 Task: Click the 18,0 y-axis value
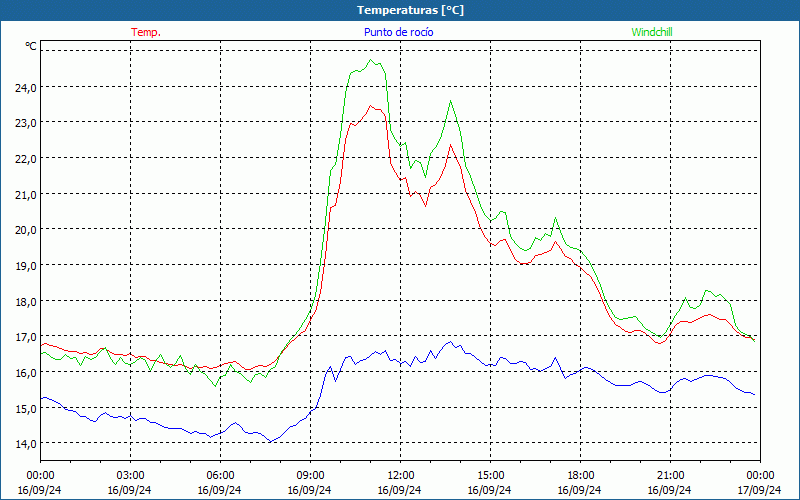pos(26,301)
